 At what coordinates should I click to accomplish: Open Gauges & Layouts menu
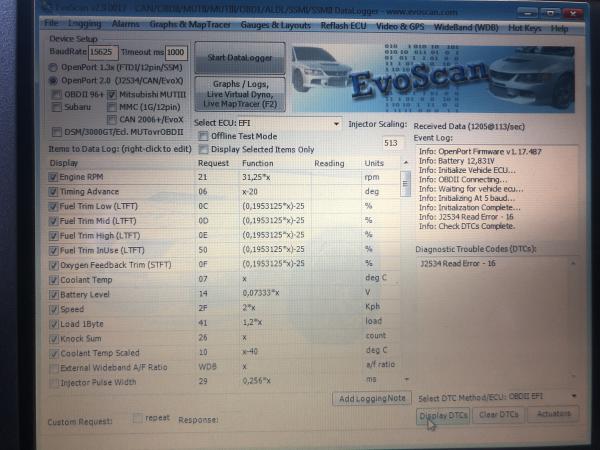point(276,26)
